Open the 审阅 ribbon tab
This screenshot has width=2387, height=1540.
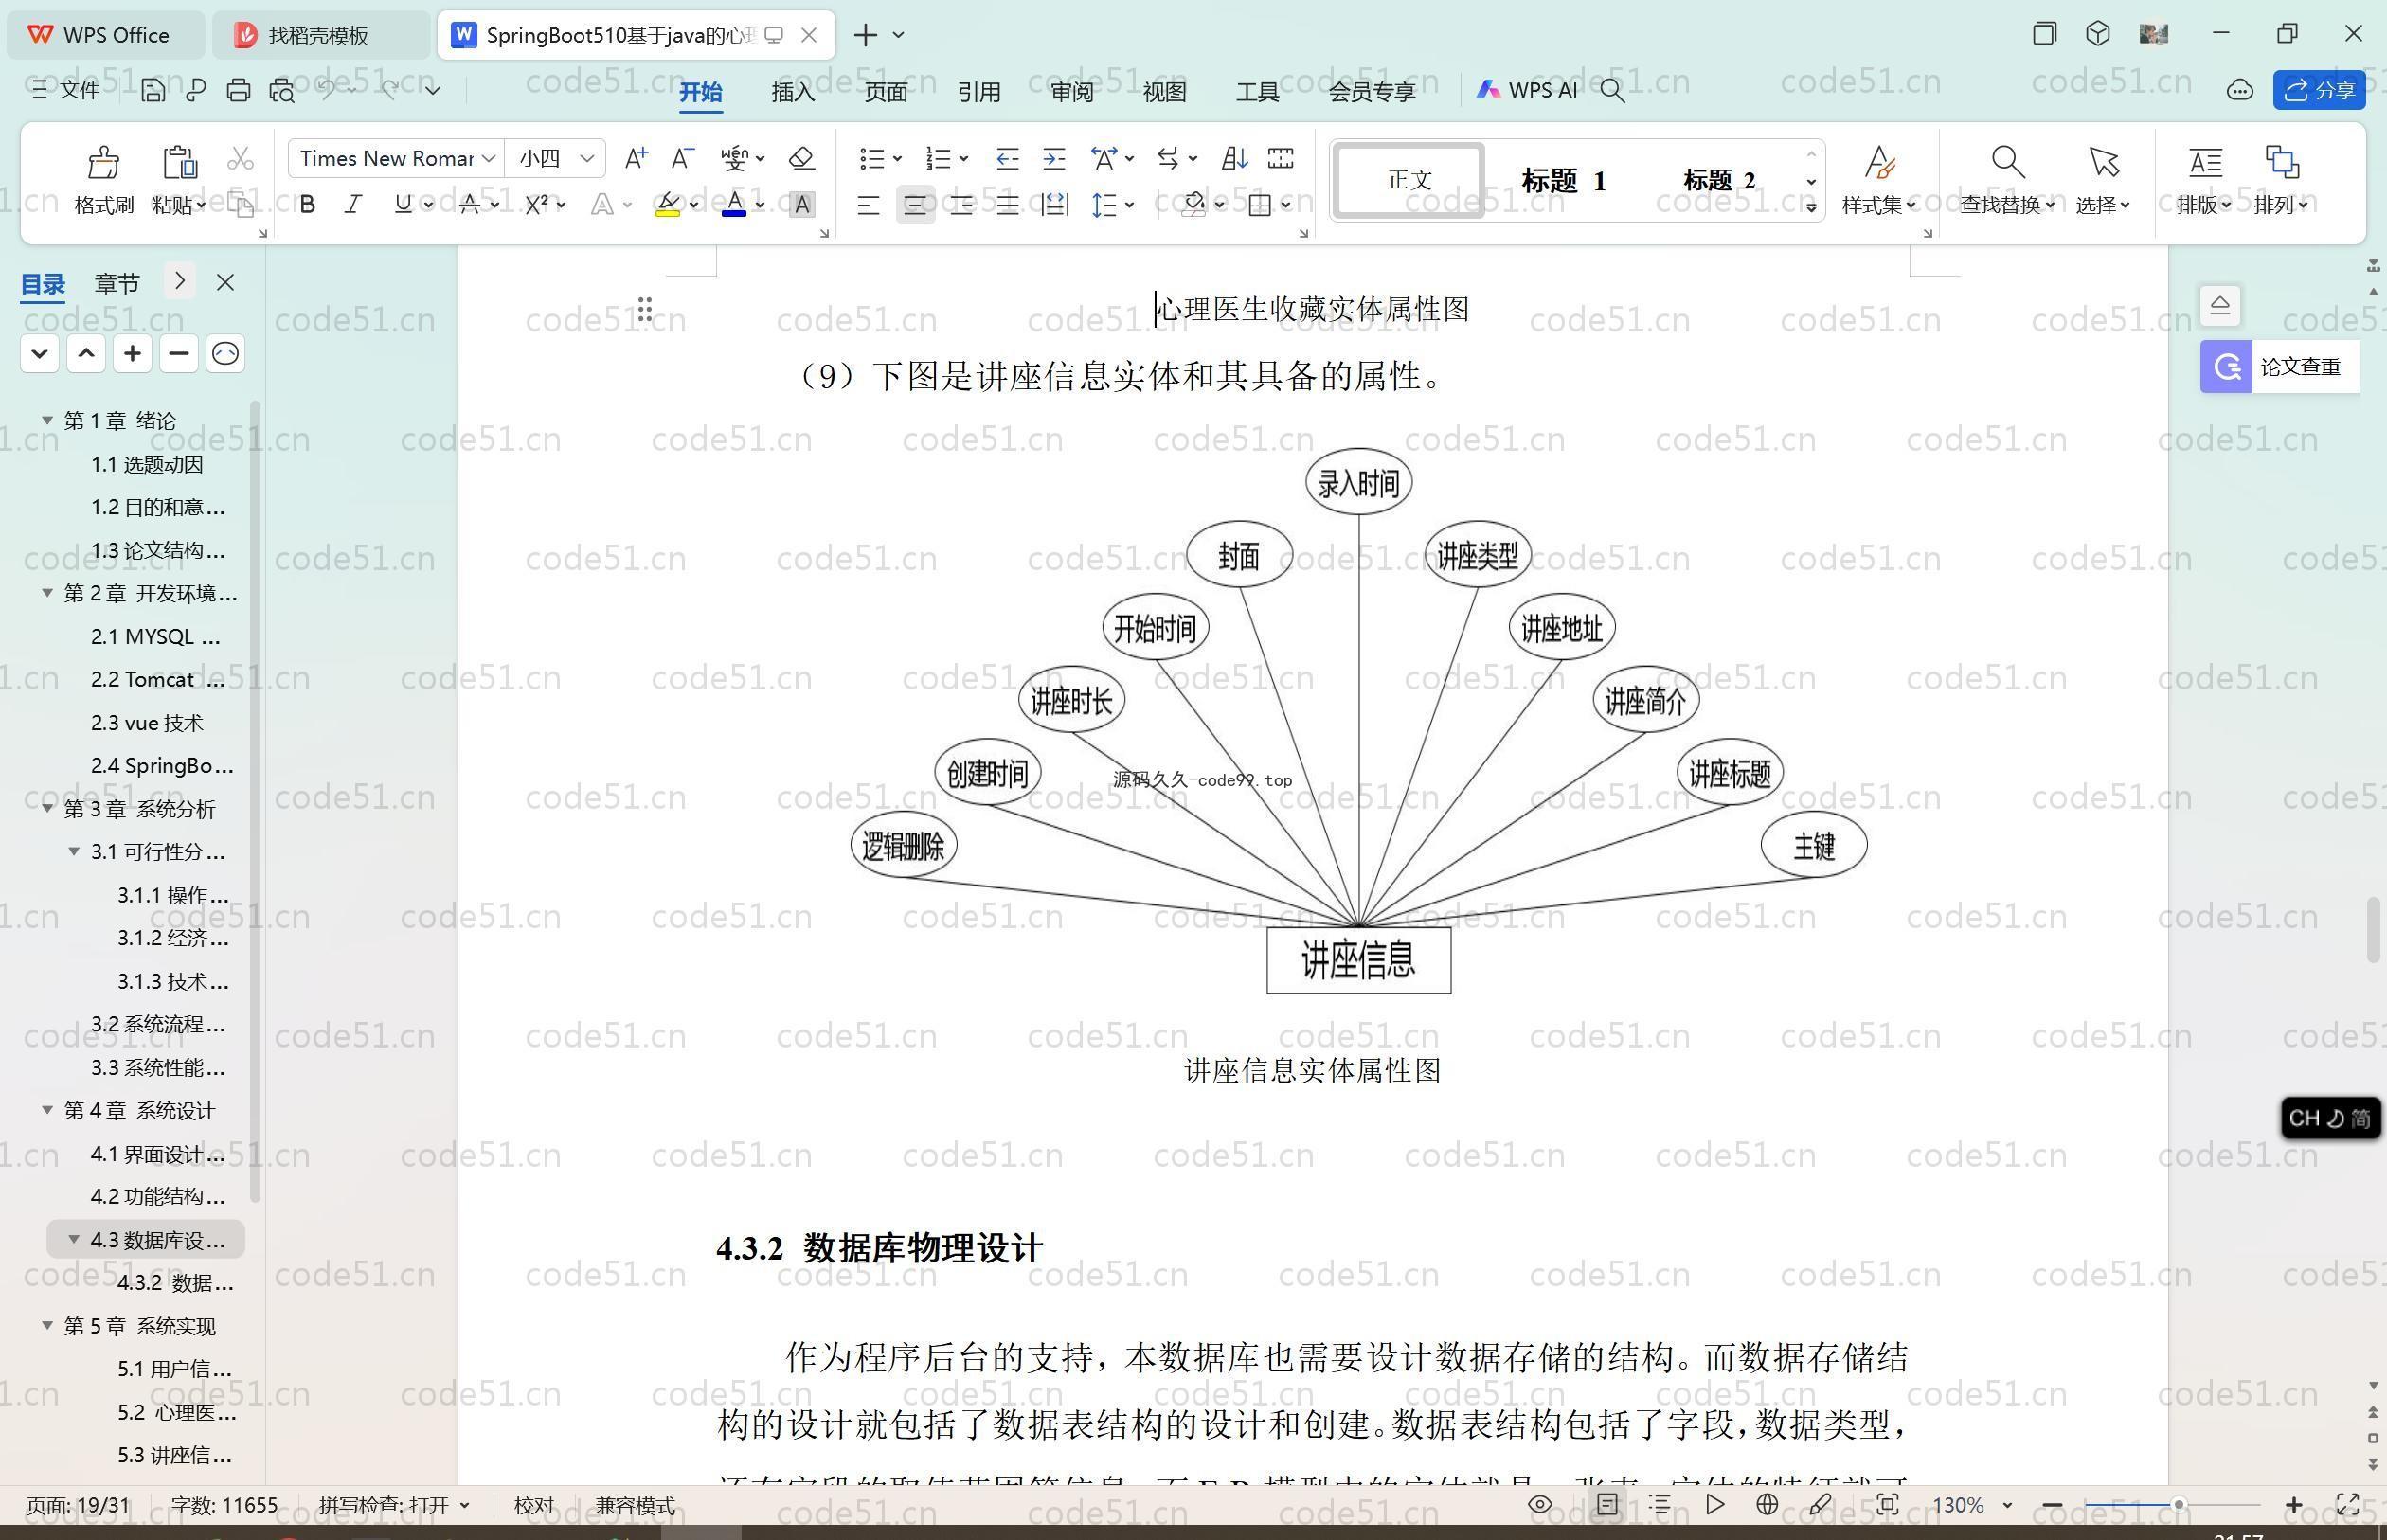pyautogui.click(x=1072, y=92)
